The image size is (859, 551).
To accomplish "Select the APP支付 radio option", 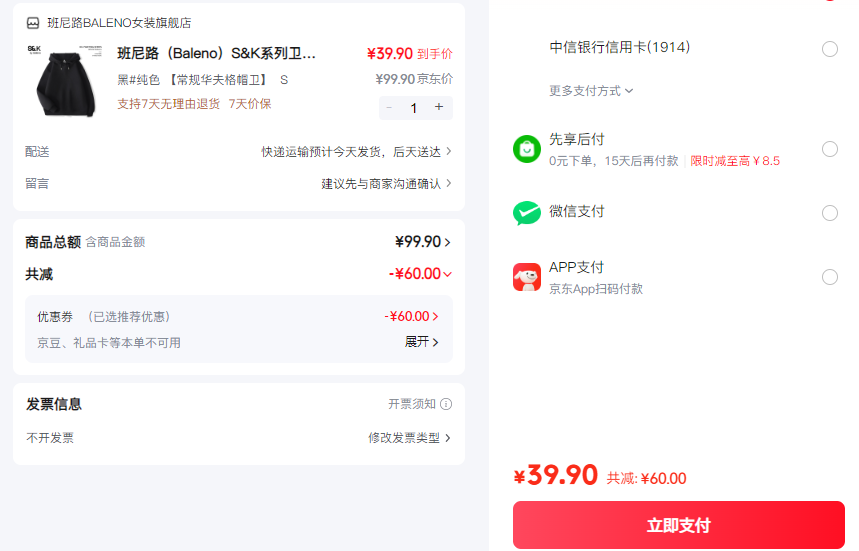I will click(829, 277).
